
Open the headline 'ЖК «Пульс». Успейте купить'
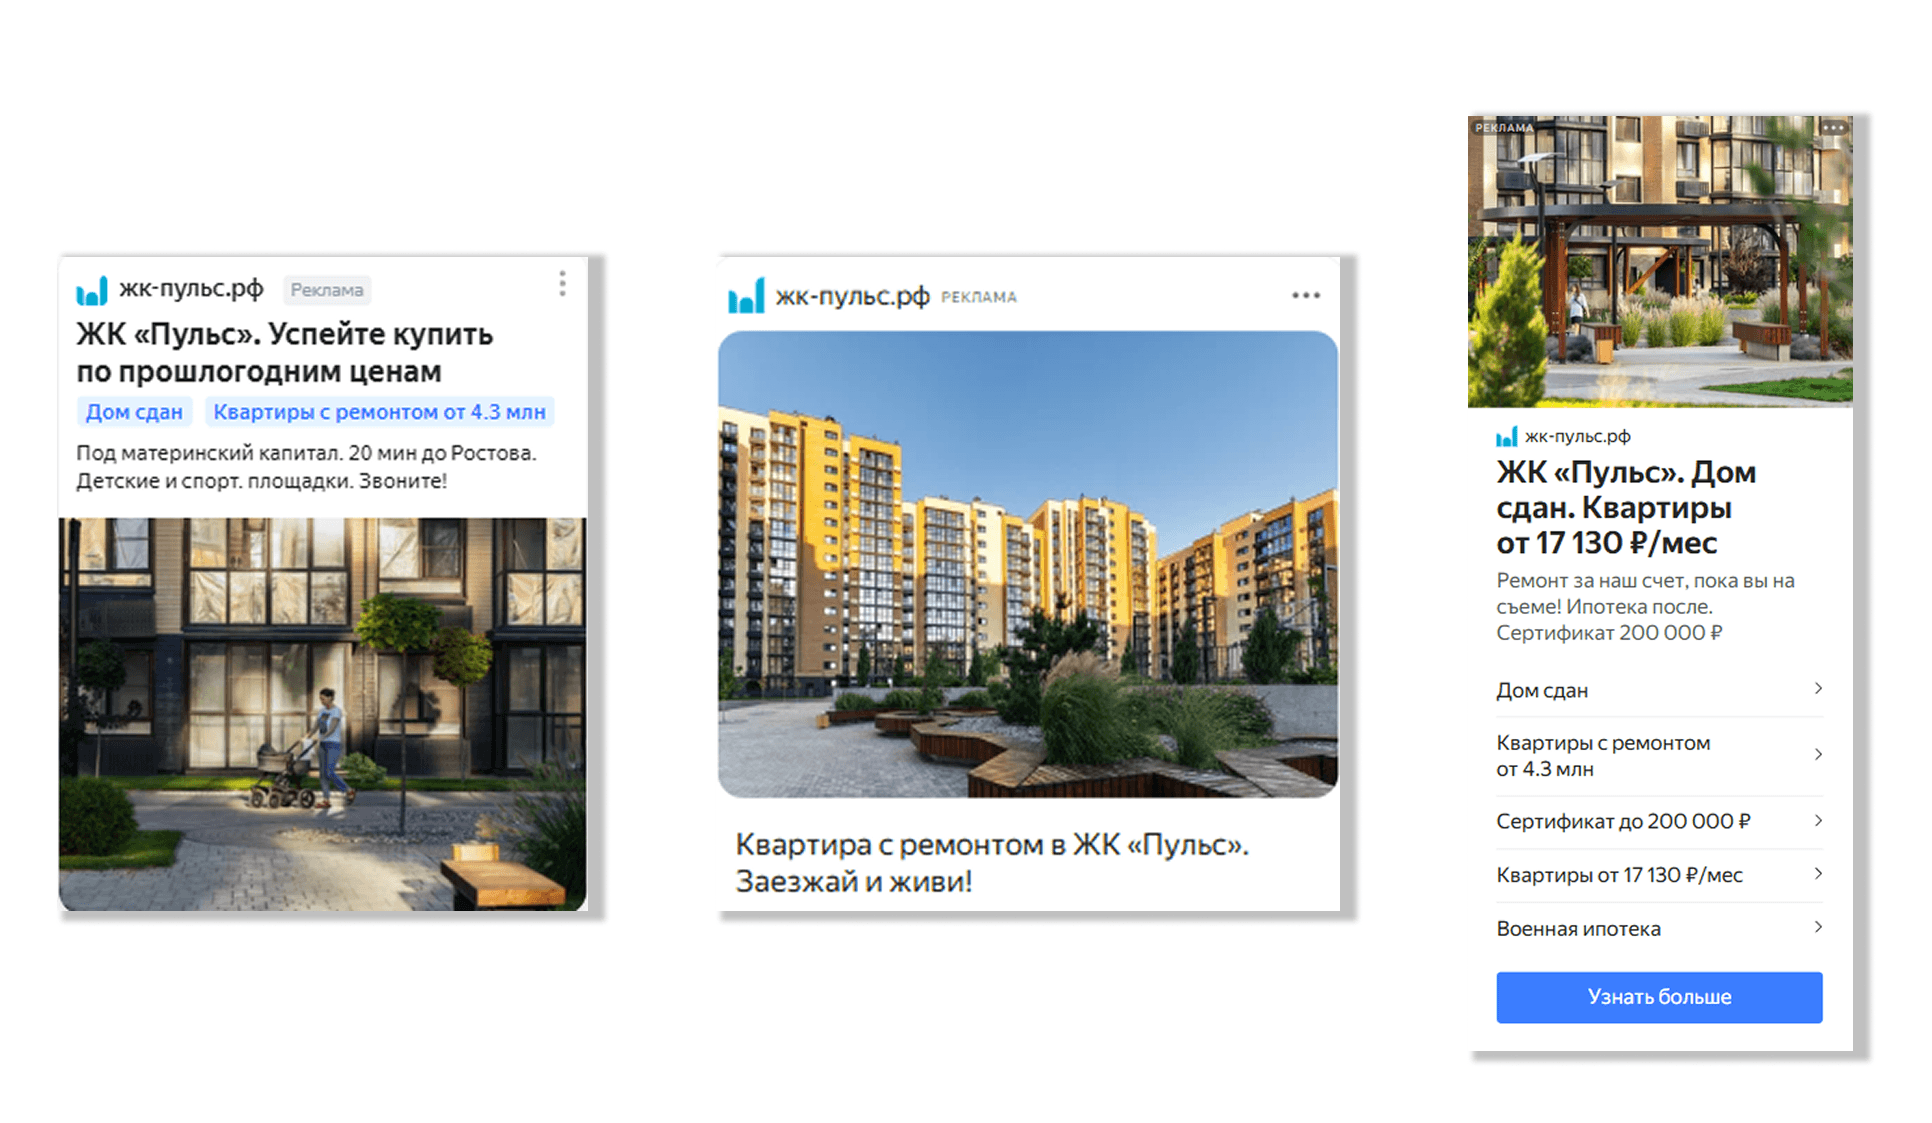285,334
